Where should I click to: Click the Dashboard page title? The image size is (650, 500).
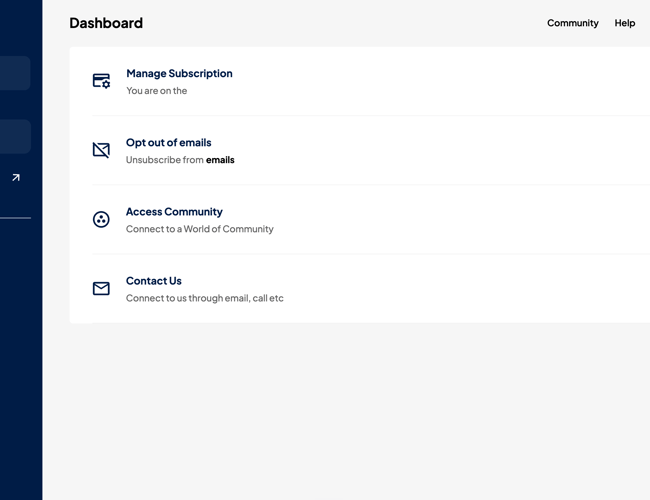106,23
